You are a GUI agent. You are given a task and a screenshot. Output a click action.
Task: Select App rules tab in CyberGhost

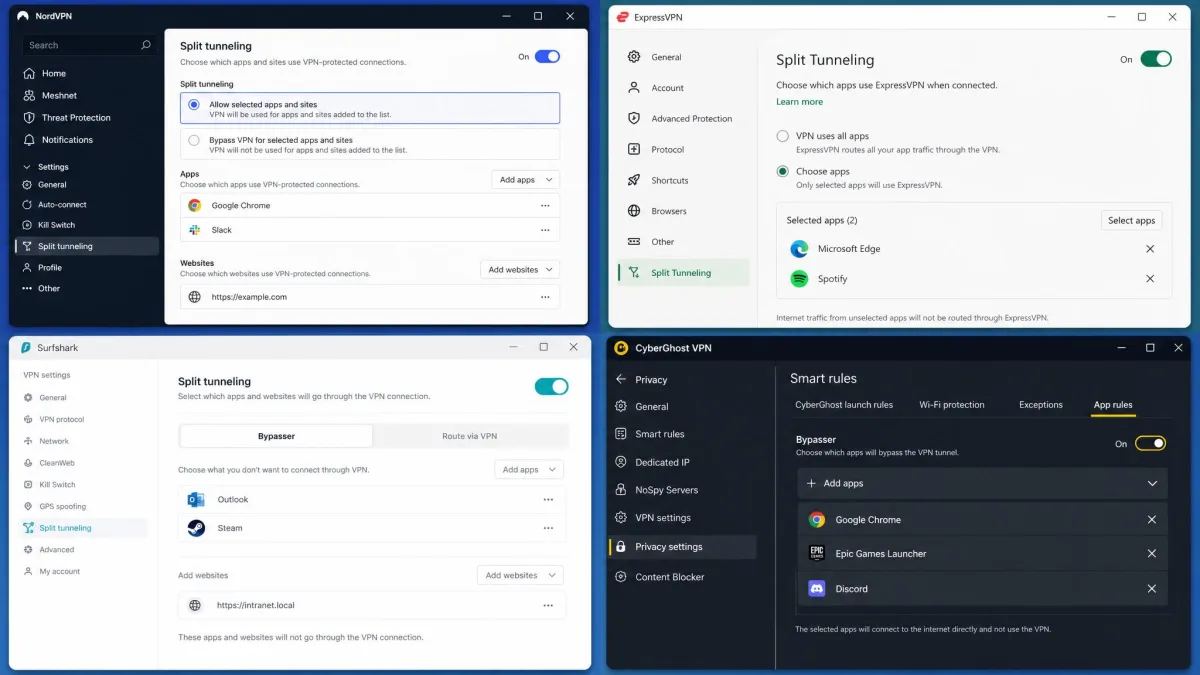coord(1113,405)
